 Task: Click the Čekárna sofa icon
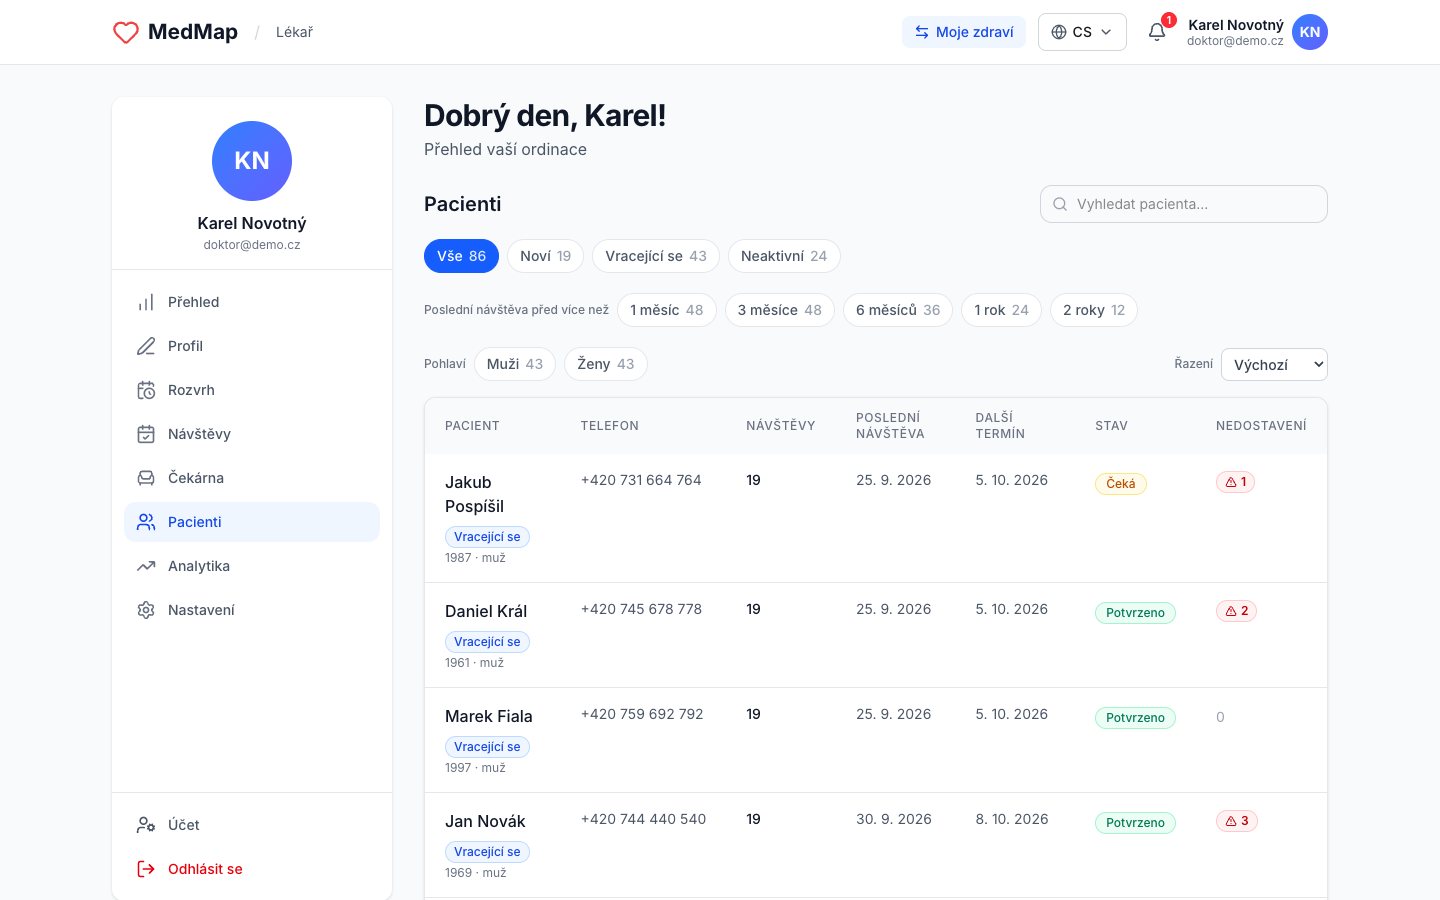click(146, 478)
